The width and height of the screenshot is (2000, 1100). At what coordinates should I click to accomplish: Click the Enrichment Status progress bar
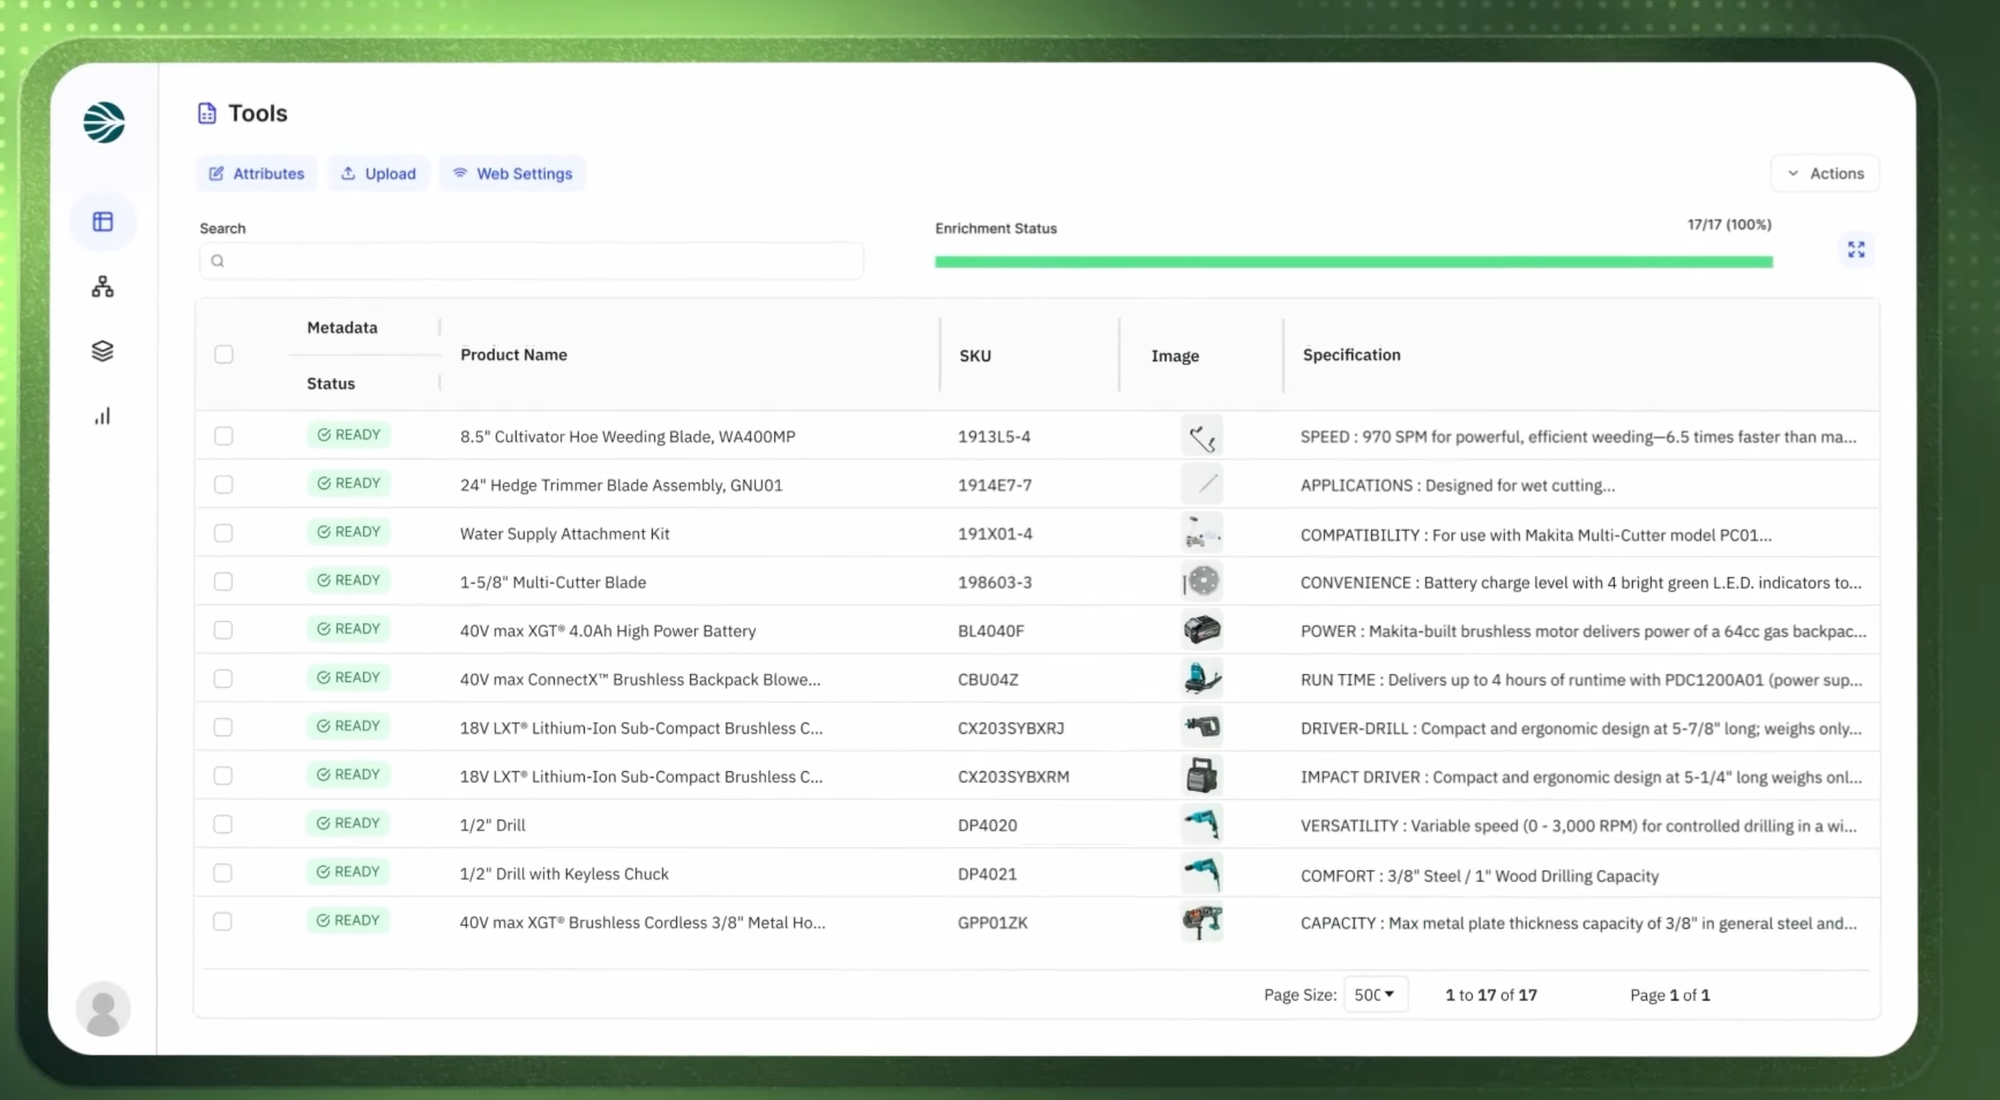pos(1353,262)
